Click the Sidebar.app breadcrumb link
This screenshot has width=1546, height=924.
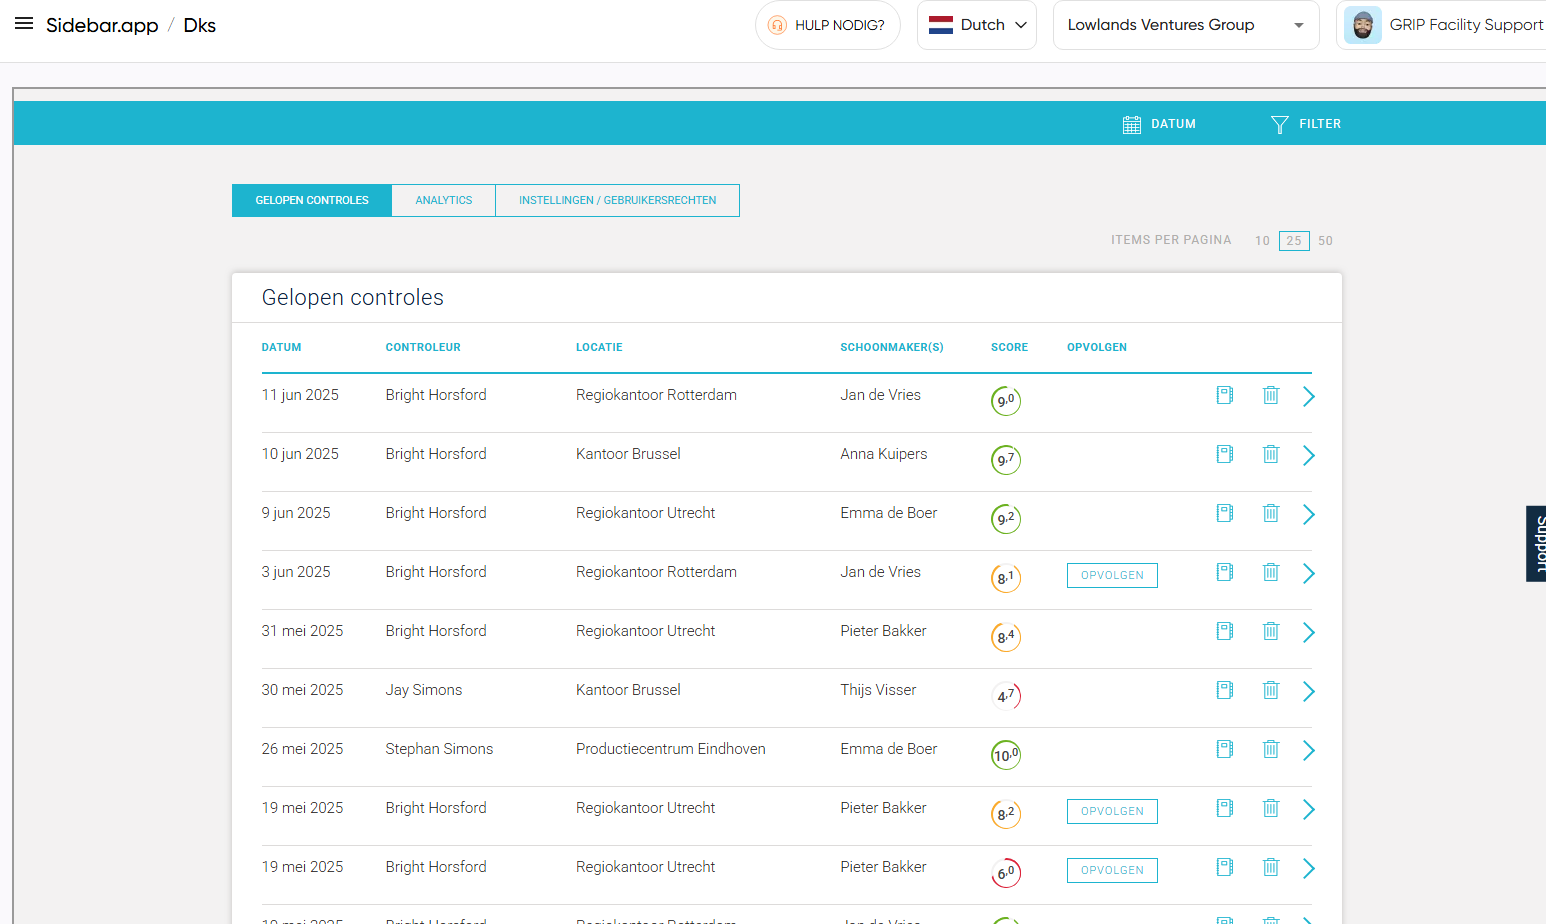[102, 25]
